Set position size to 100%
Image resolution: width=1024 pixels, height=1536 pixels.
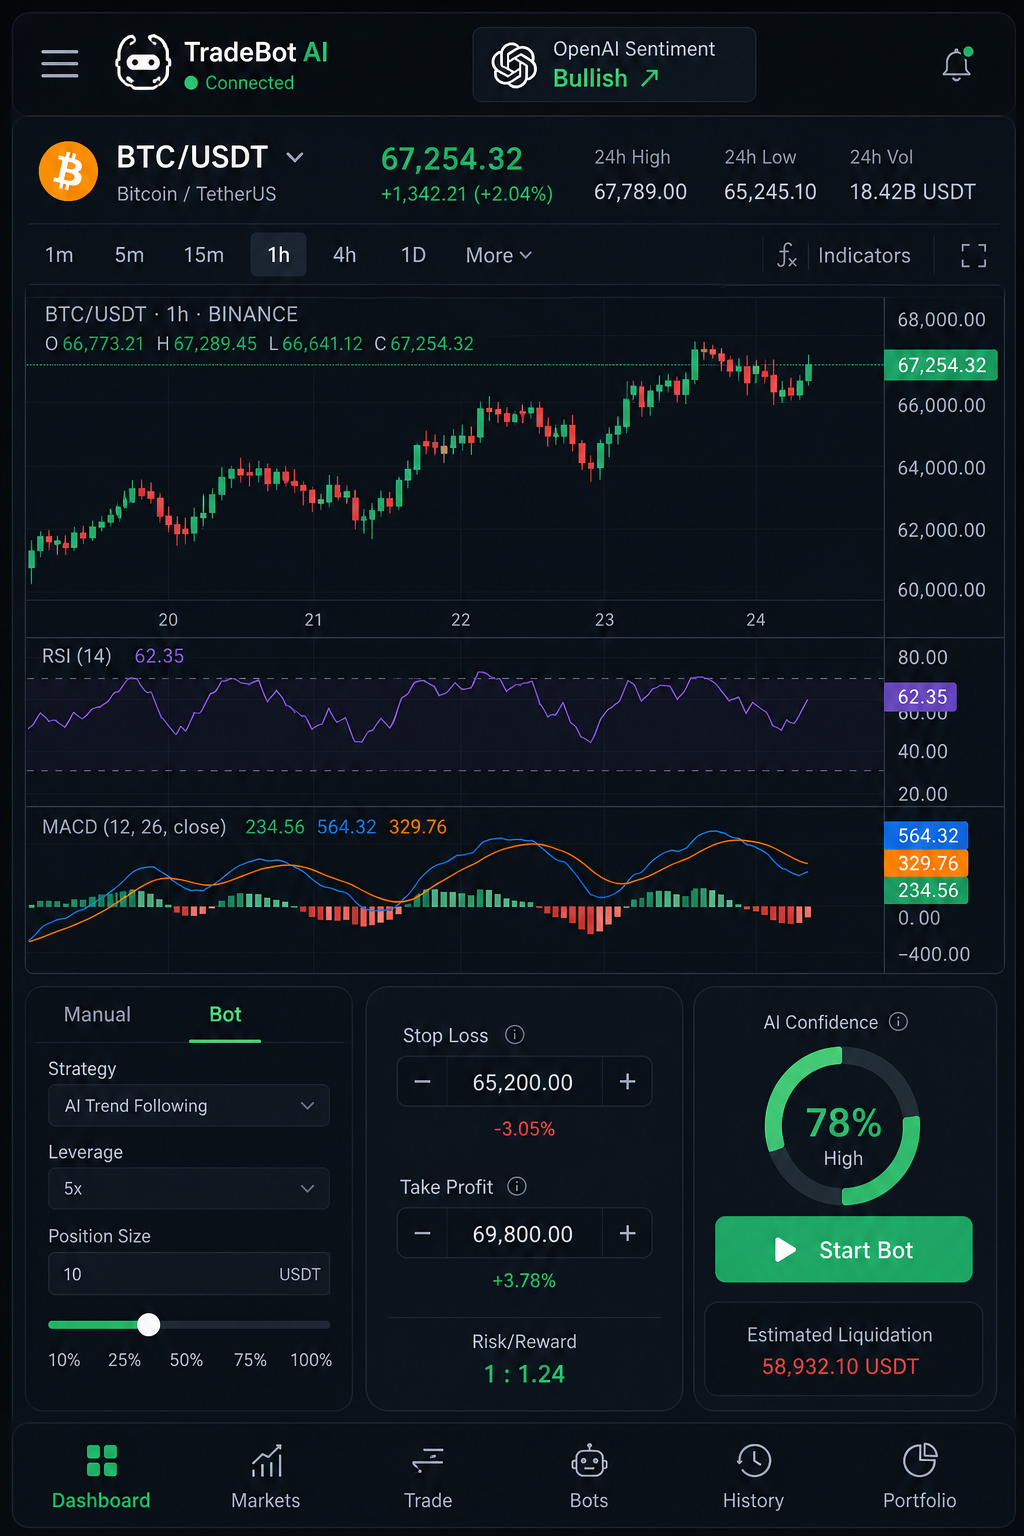tap(311, 1360)
